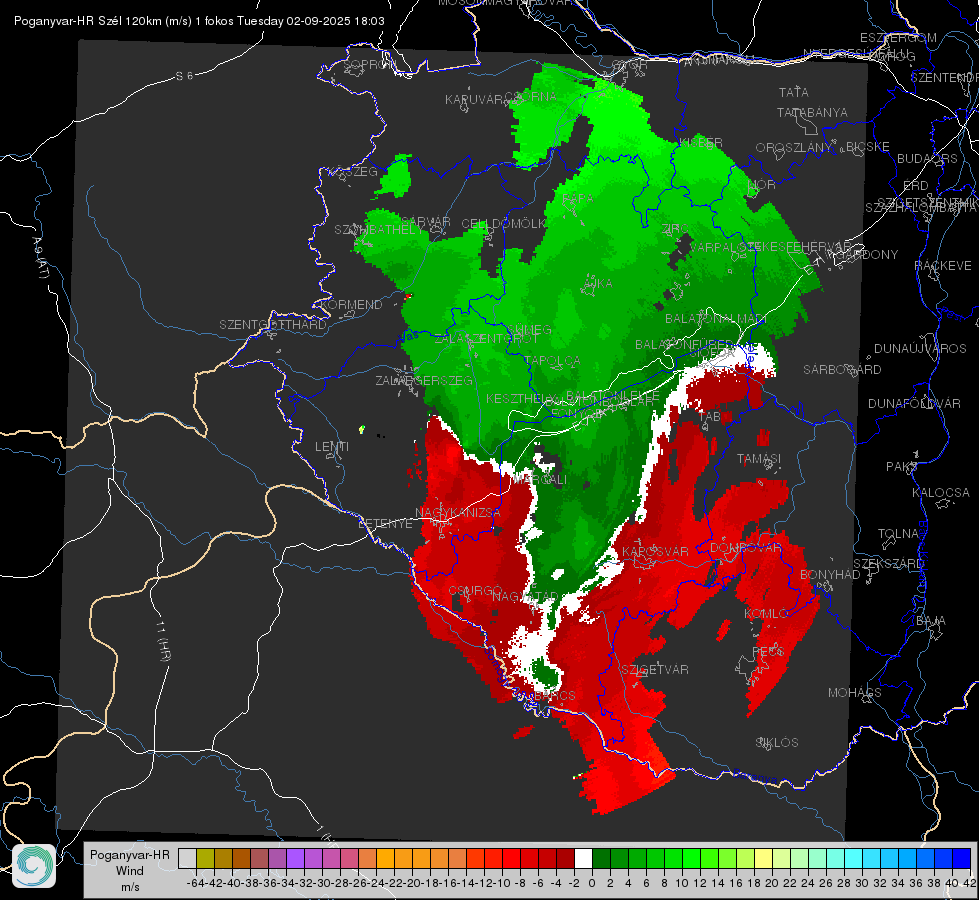Click the MOHÁCS city label
Viewport: 979px width, 900px height.
pyautogui.click(x=855, y=693)
